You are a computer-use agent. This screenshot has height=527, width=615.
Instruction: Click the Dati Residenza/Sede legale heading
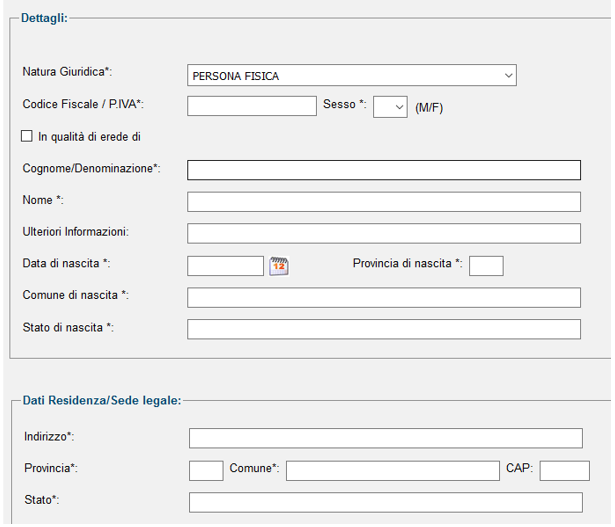102,400
